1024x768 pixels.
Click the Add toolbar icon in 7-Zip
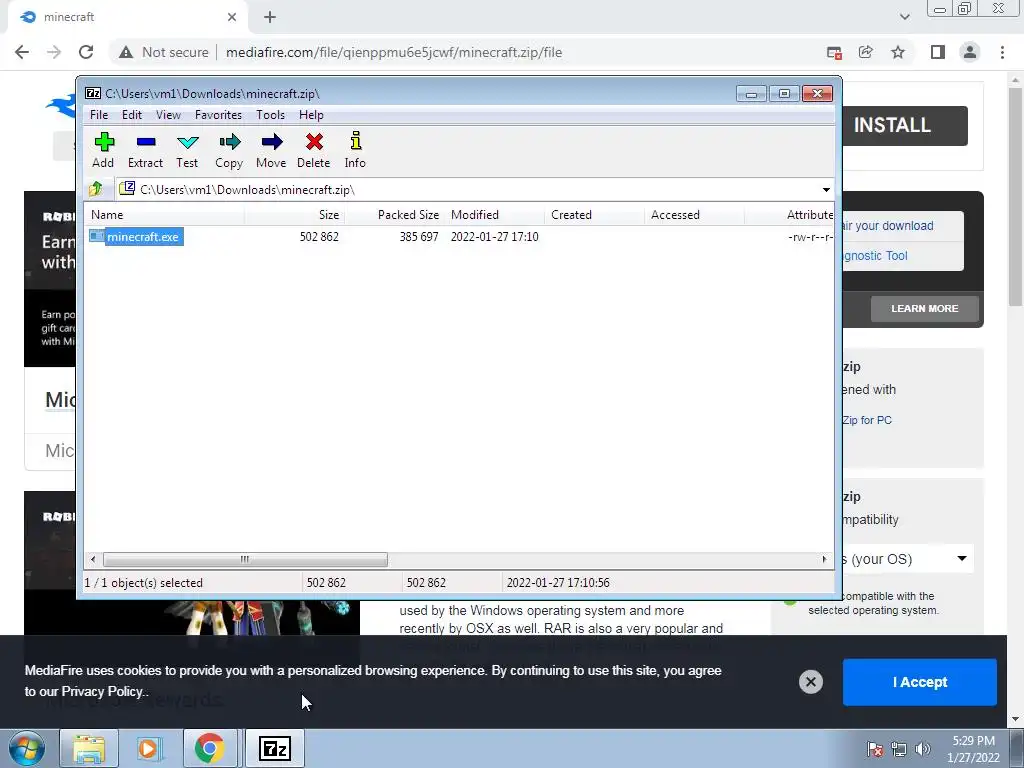click(103, 150)
